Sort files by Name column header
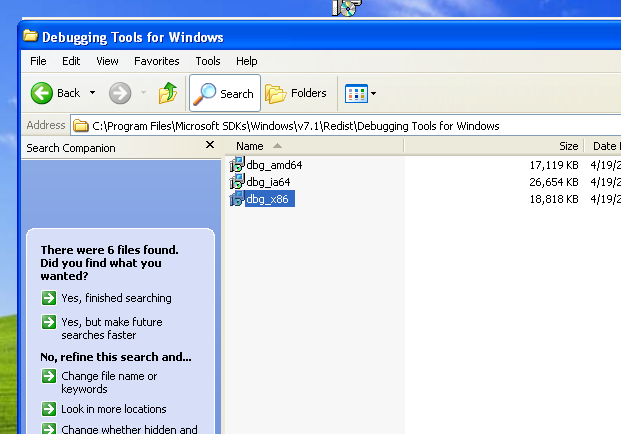621x434 pixels. (315, 146)
